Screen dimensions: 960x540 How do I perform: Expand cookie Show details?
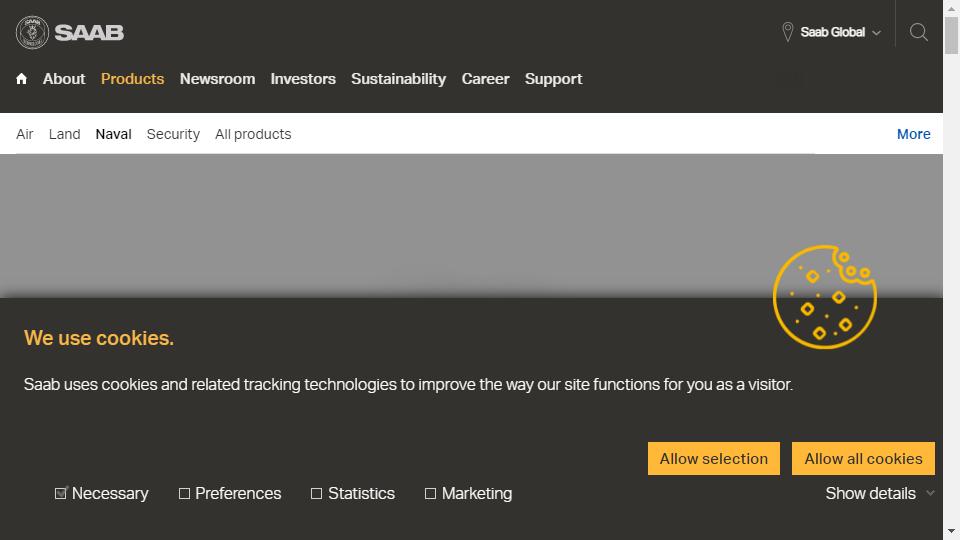(880, 493)
